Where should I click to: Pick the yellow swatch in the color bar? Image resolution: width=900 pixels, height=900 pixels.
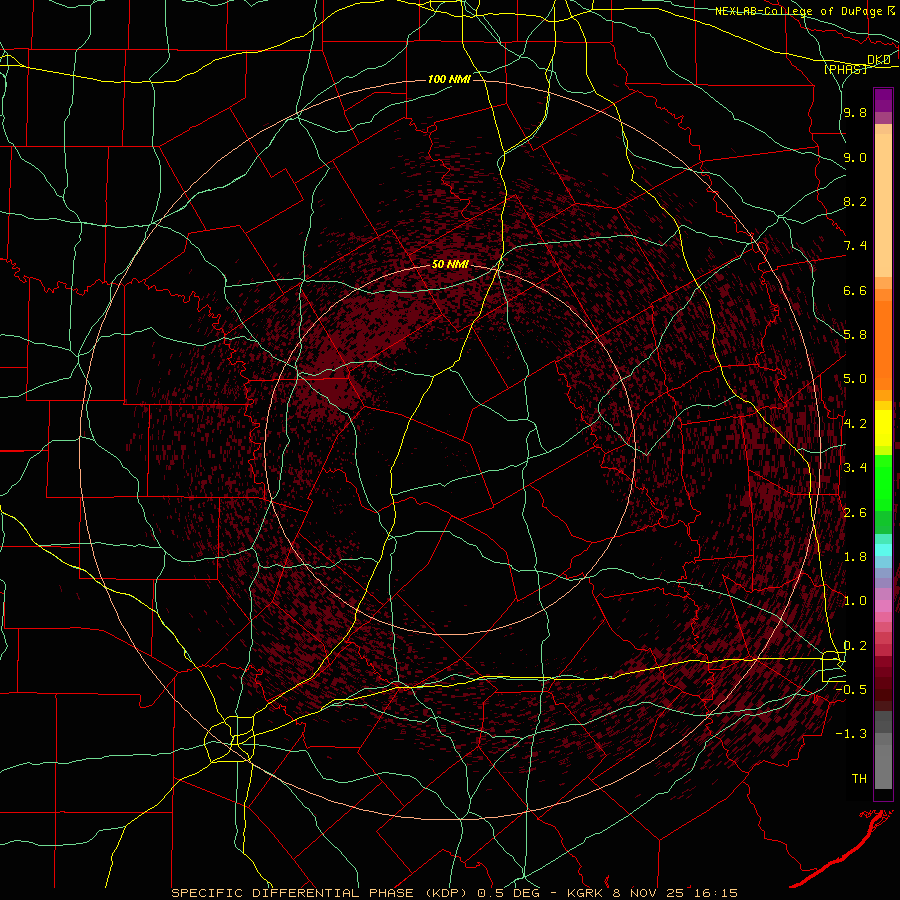click(x=883, y=428)
